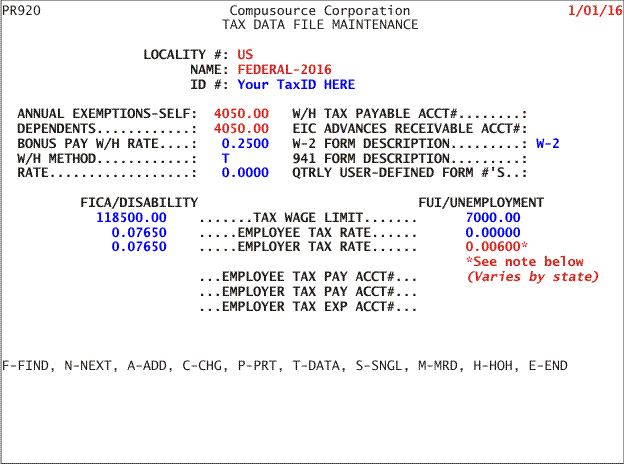Select annual exemptions-self value 4050.00
The width and height of the screenshot is (624, 465).
point(241,114)
